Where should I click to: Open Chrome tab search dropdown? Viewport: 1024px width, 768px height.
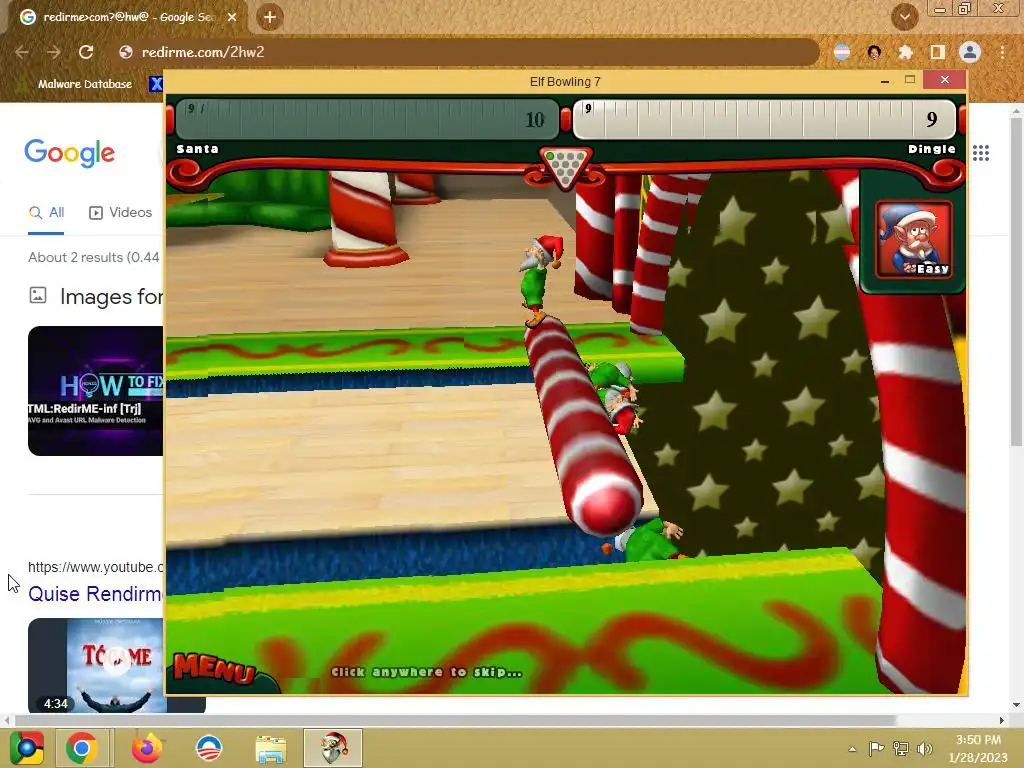point(905,18)
